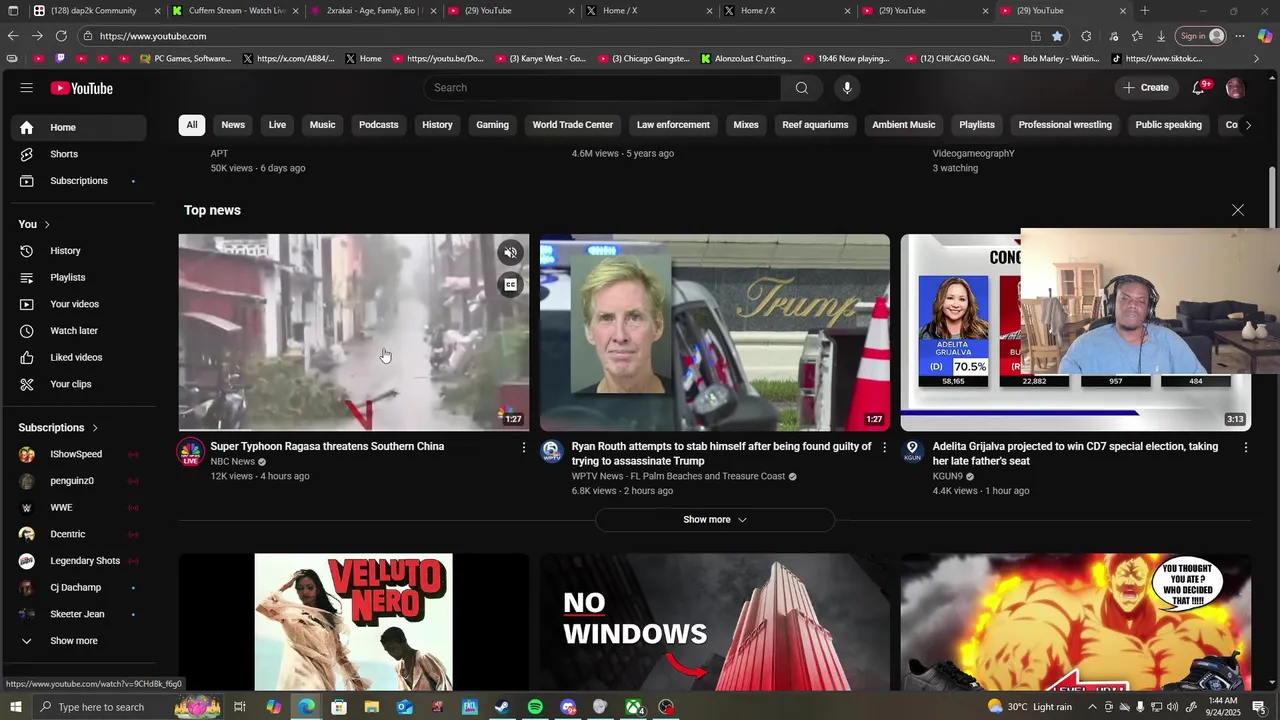Go to Subscriptions in the sidebar
The width and height of the screenshot is (1280, 720).
point(77,181)
